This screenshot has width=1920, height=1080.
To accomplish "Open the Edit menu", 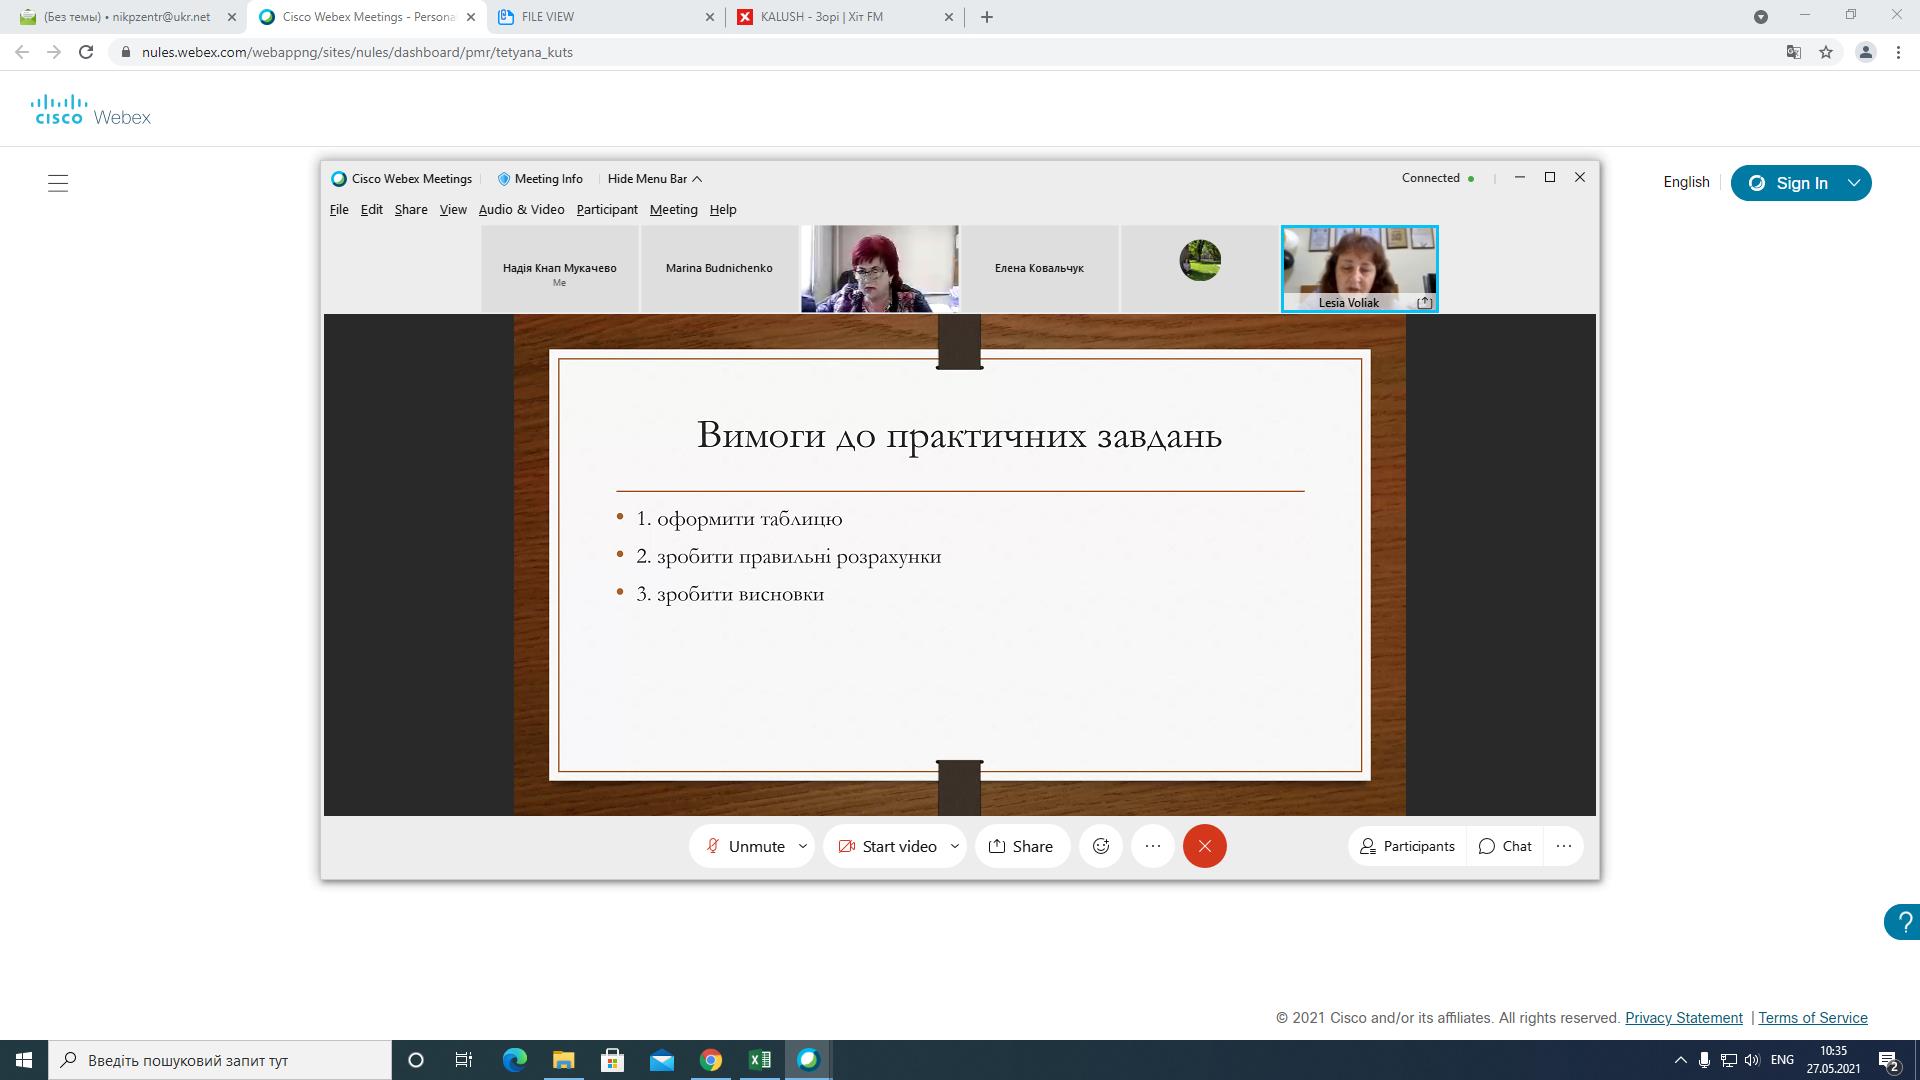I will [372, 209].
